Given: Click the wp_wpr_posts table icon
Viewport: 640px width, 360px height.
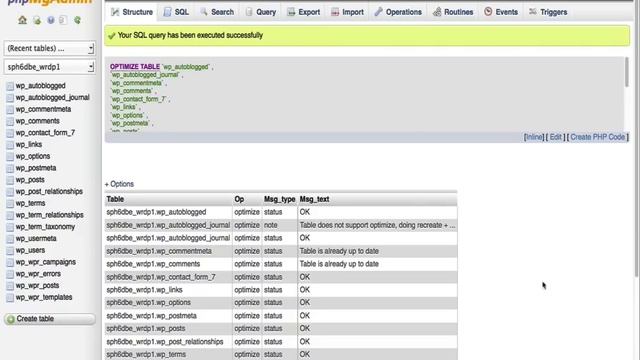Looking at the screenshot, I should point(10,286).
